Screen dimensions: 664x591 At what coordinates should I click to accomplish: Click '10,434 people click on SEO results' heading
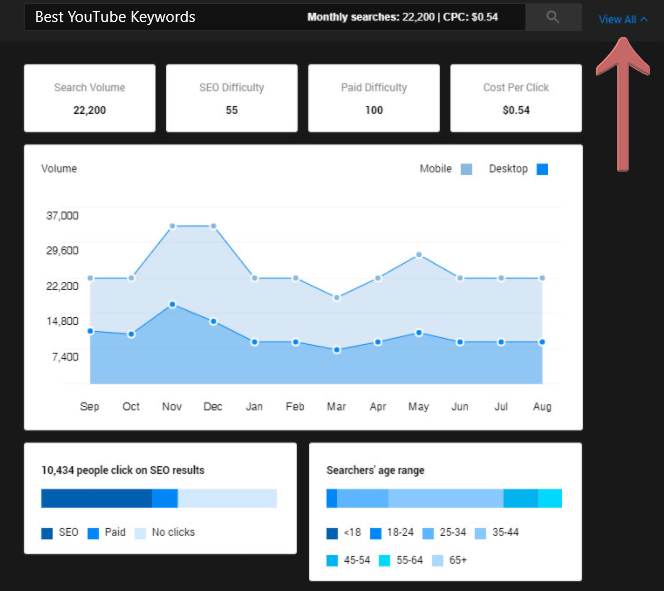coord(123,470)
